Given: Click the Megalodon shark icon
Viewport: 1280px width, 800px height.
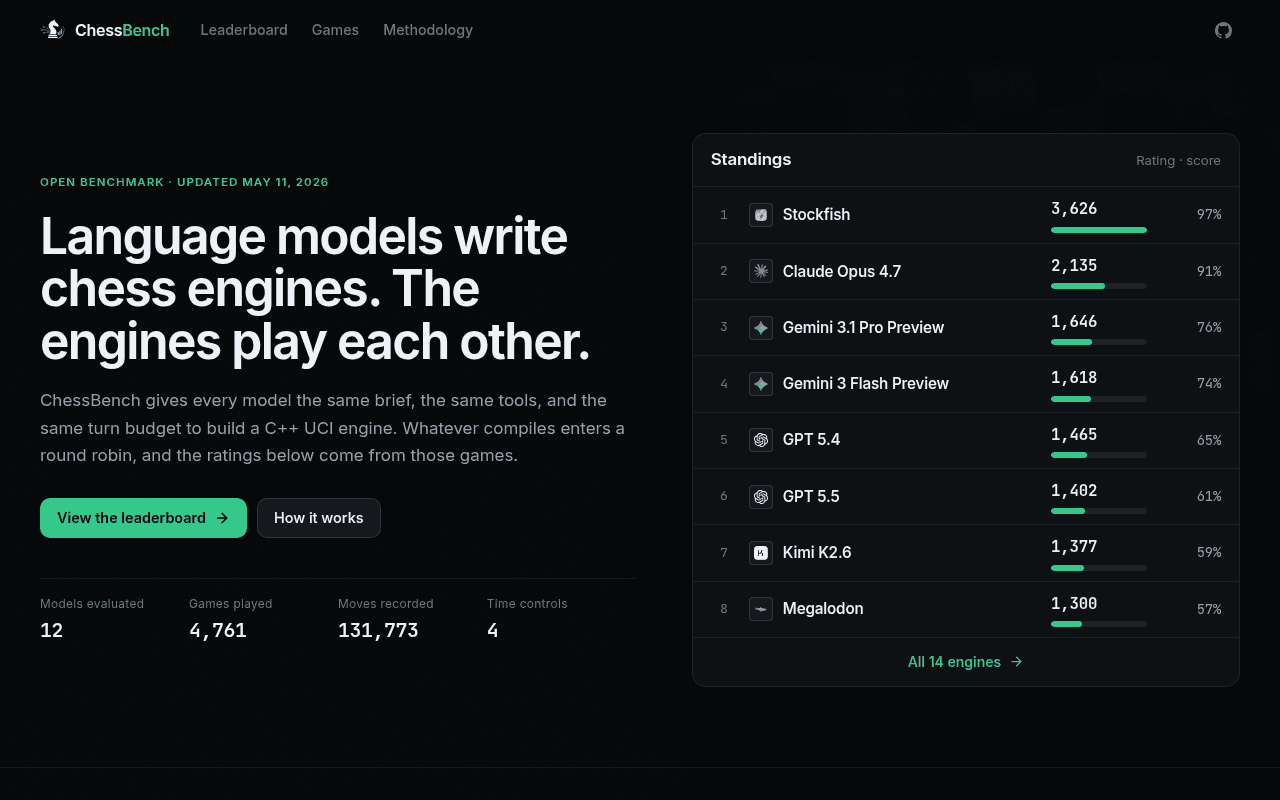Looking at the screenshot, I should 761,608.
